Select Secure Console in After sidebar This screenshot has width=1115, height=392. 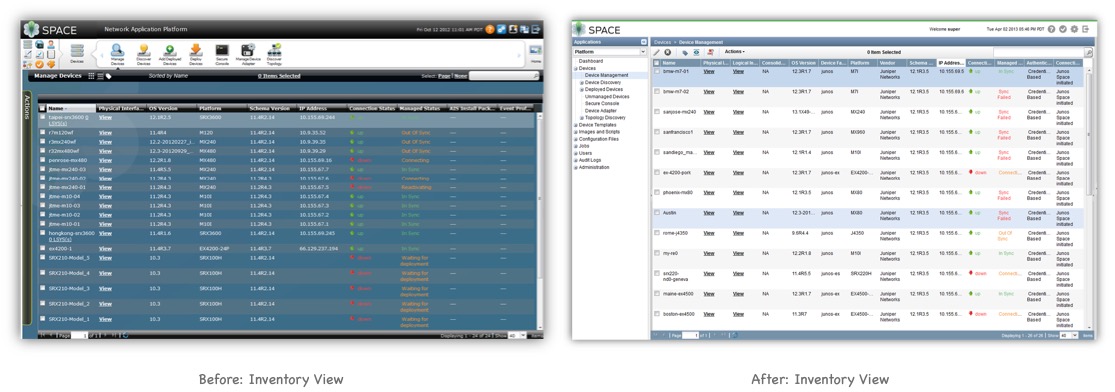click(602, 103)
